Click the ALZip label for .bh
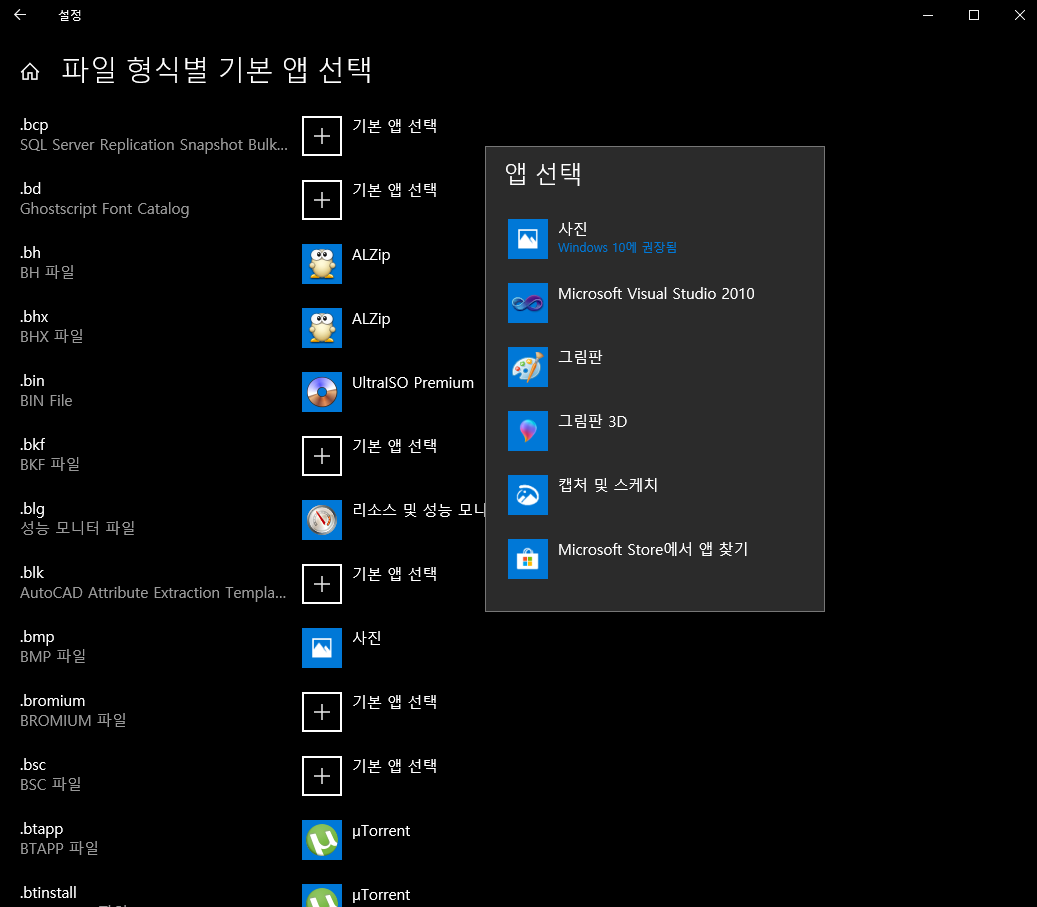 [x=371, y=255]
